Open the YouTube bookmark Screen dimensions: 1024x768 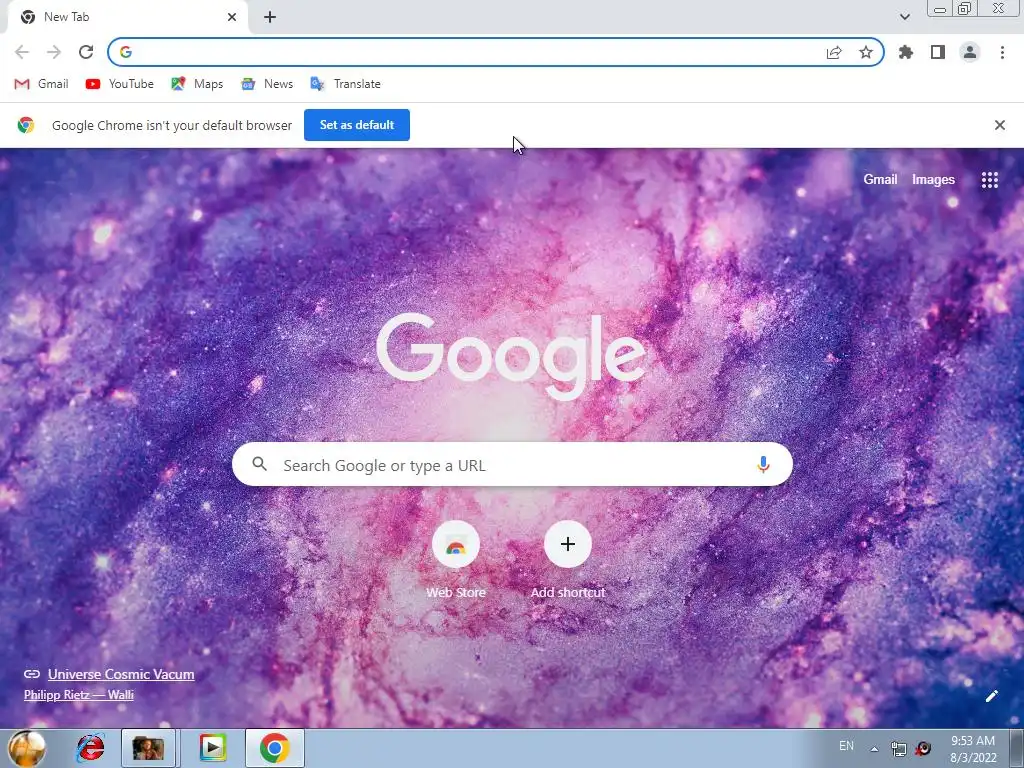pyautogui.click(x=120, y=84)
